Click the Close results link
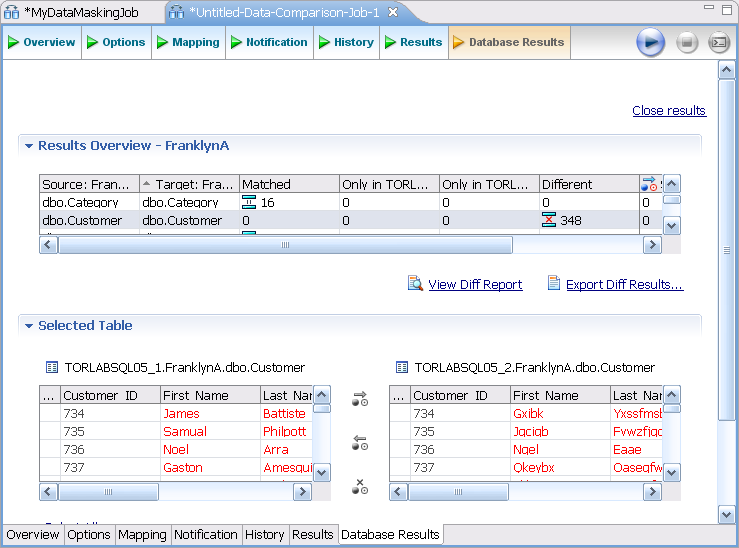Screen dimensions: 739x548 click(x=669, y=111)
